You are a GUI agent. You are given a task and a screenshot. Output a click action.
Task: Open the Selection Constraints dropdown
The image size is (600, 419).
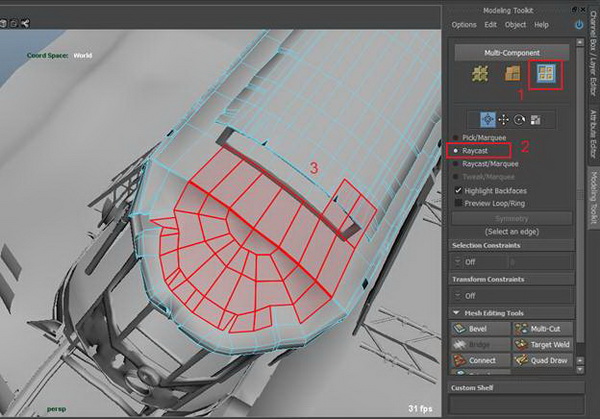click(510, 262)
